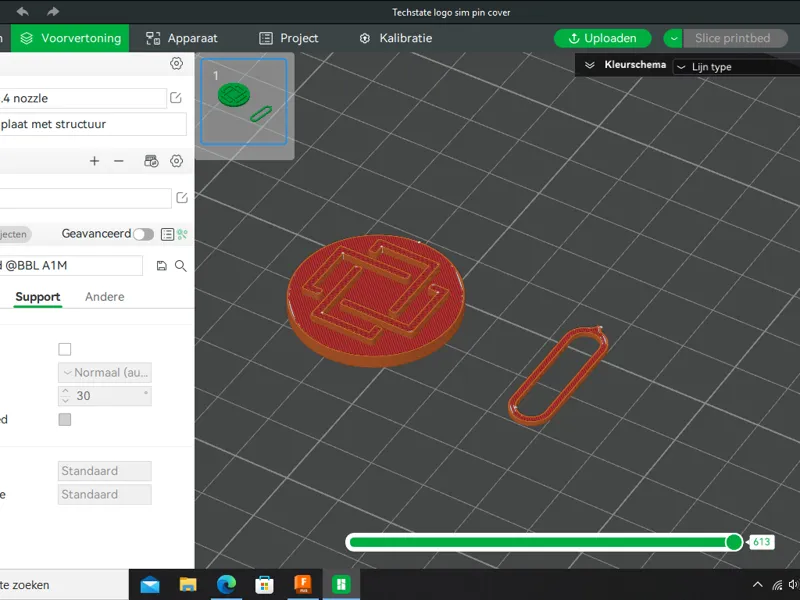Open the second Standaard dropdown
The image size is (800, 600).
click(x=105, y=494)
